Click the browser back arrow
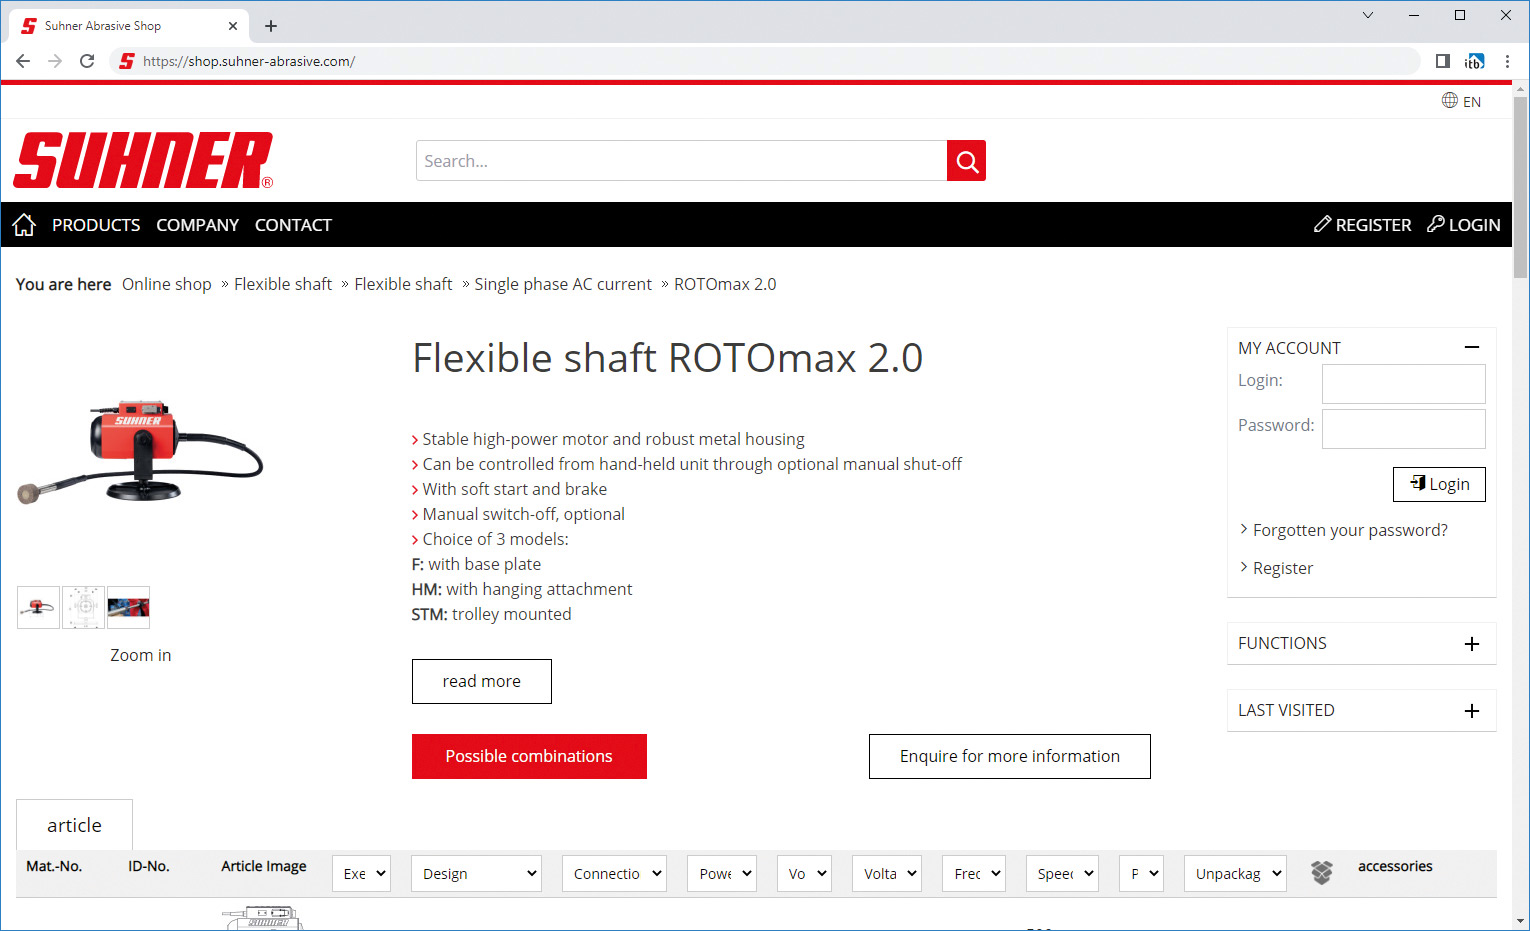 [23, 61]
